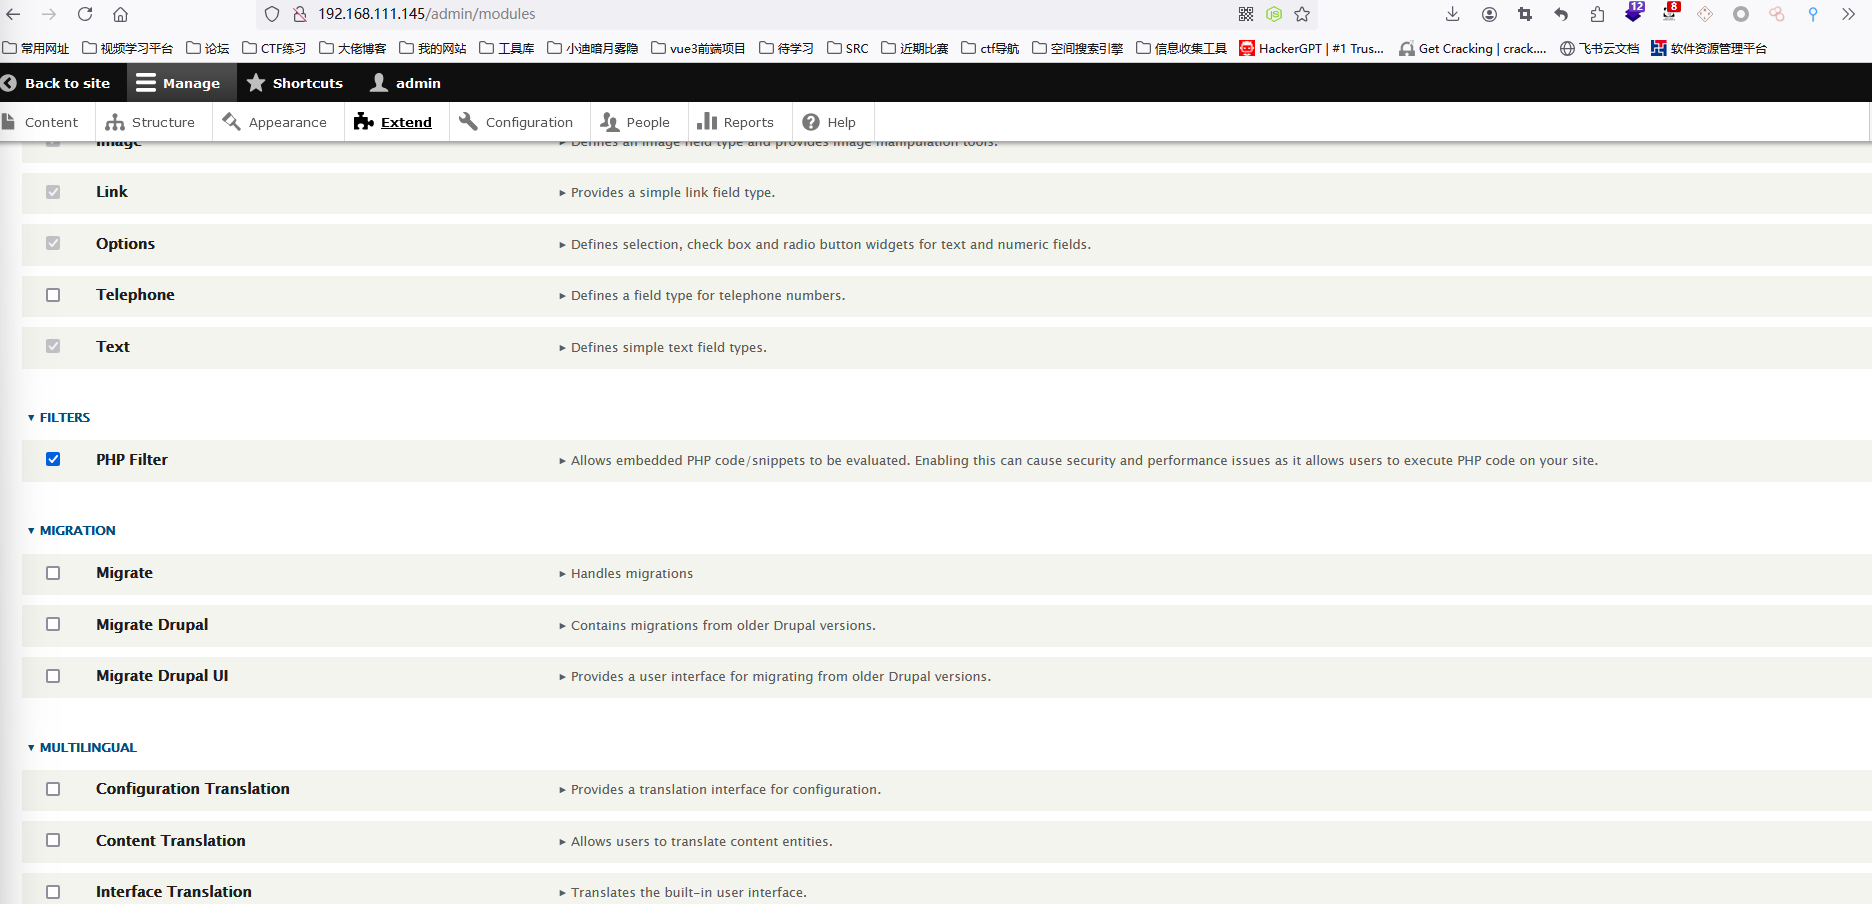Open the Manage menu tab
Viewport: 1872px width, 904px height.
178,83
